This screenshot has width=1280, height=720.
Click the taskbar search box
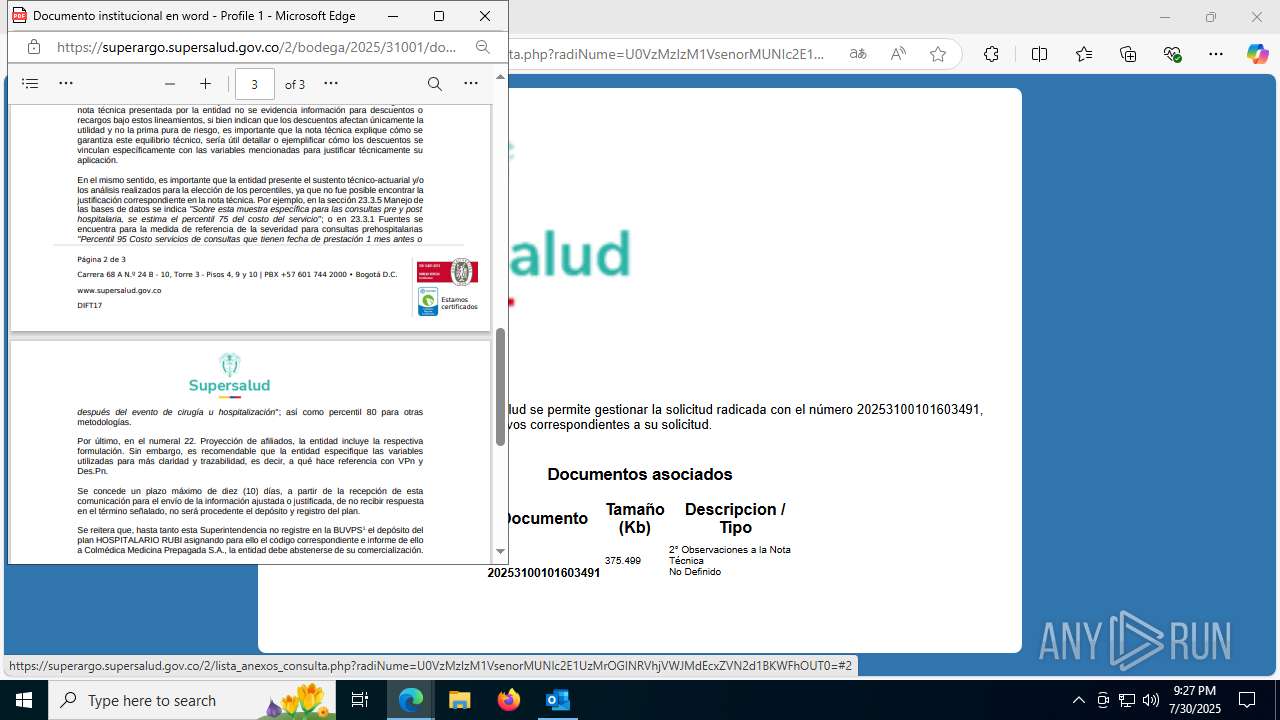[x=193, y=700]
